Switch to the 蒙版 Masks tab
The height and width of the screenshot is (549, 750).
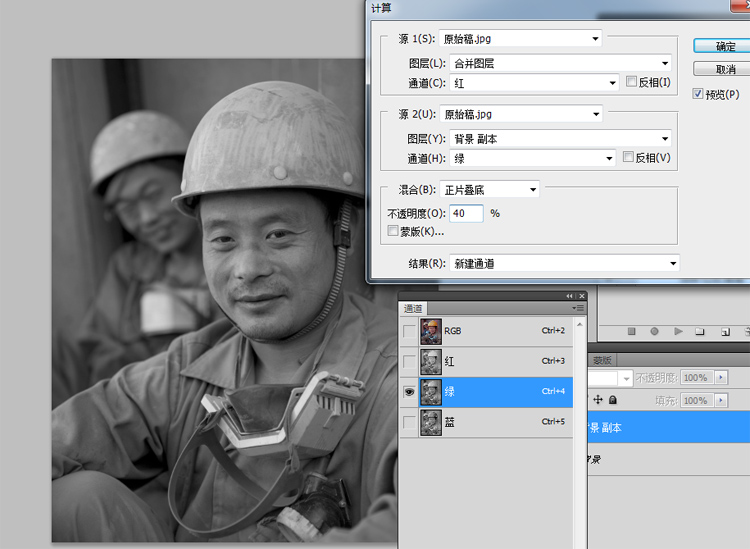click(x=602, y=360)
